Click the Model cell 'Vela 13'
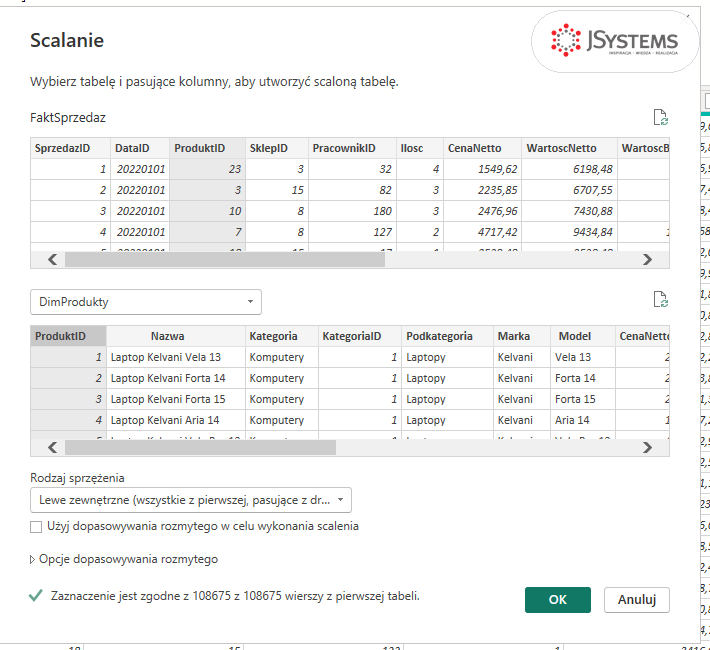Viewport: 710px width, 650px height. click(582, 357)
